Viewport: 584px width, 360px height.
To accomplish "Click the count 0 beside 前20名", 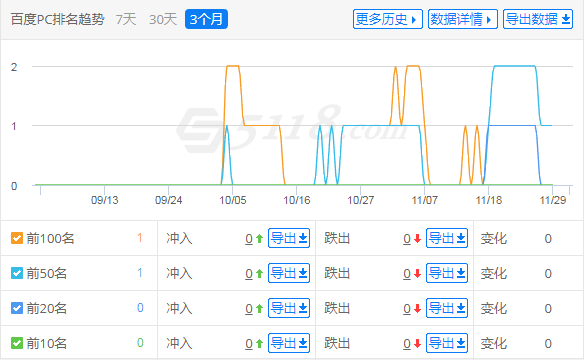I will [x=140, y=308].
